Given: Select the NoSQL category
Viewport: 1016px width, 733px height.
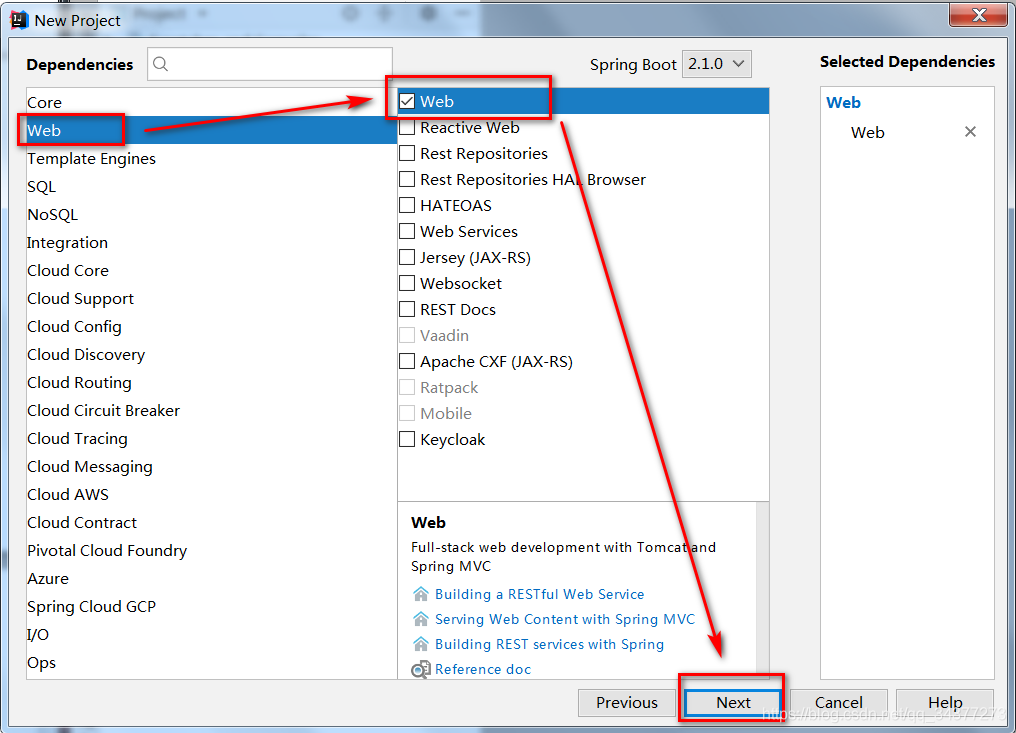Looking at the screenshot, I should (x=211, y=215).
